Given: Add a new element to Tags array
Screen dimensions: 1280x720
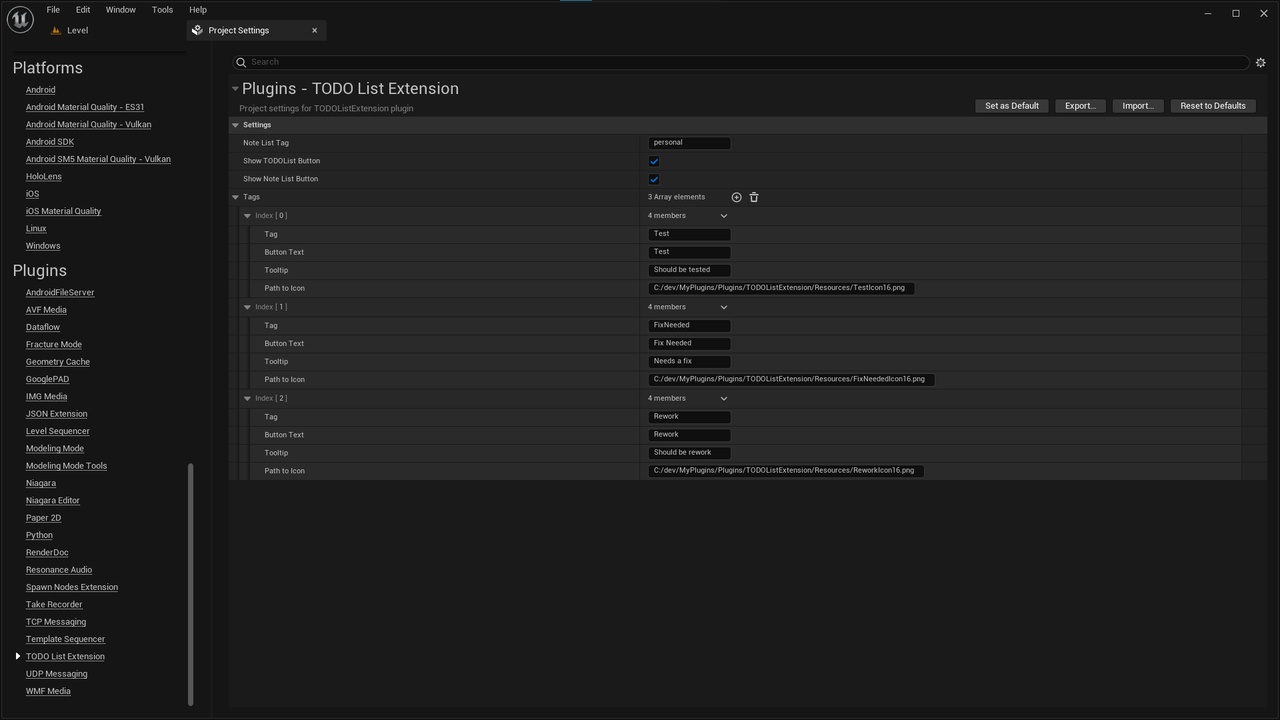Looking at the screenshot, I should [736, 197].
